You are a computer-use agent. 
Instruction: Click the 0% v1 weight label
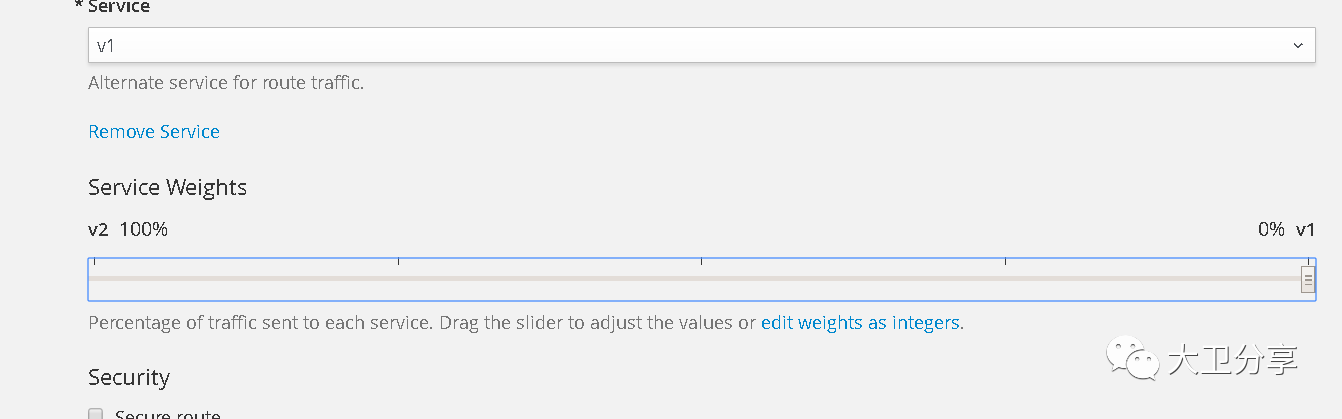(x=1286, y=230)
